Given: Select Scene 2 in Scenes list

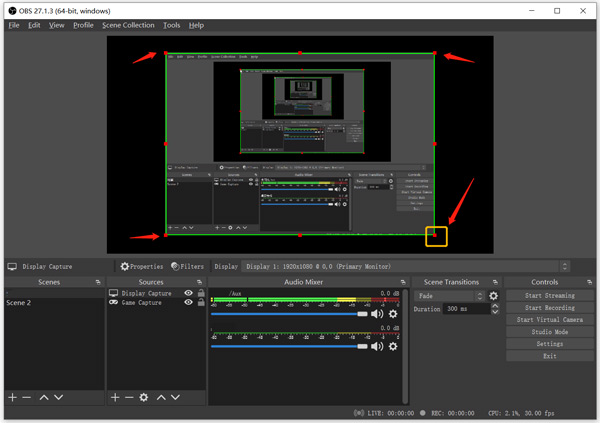Looking at the screenshot, I should [x=54, y=303].
